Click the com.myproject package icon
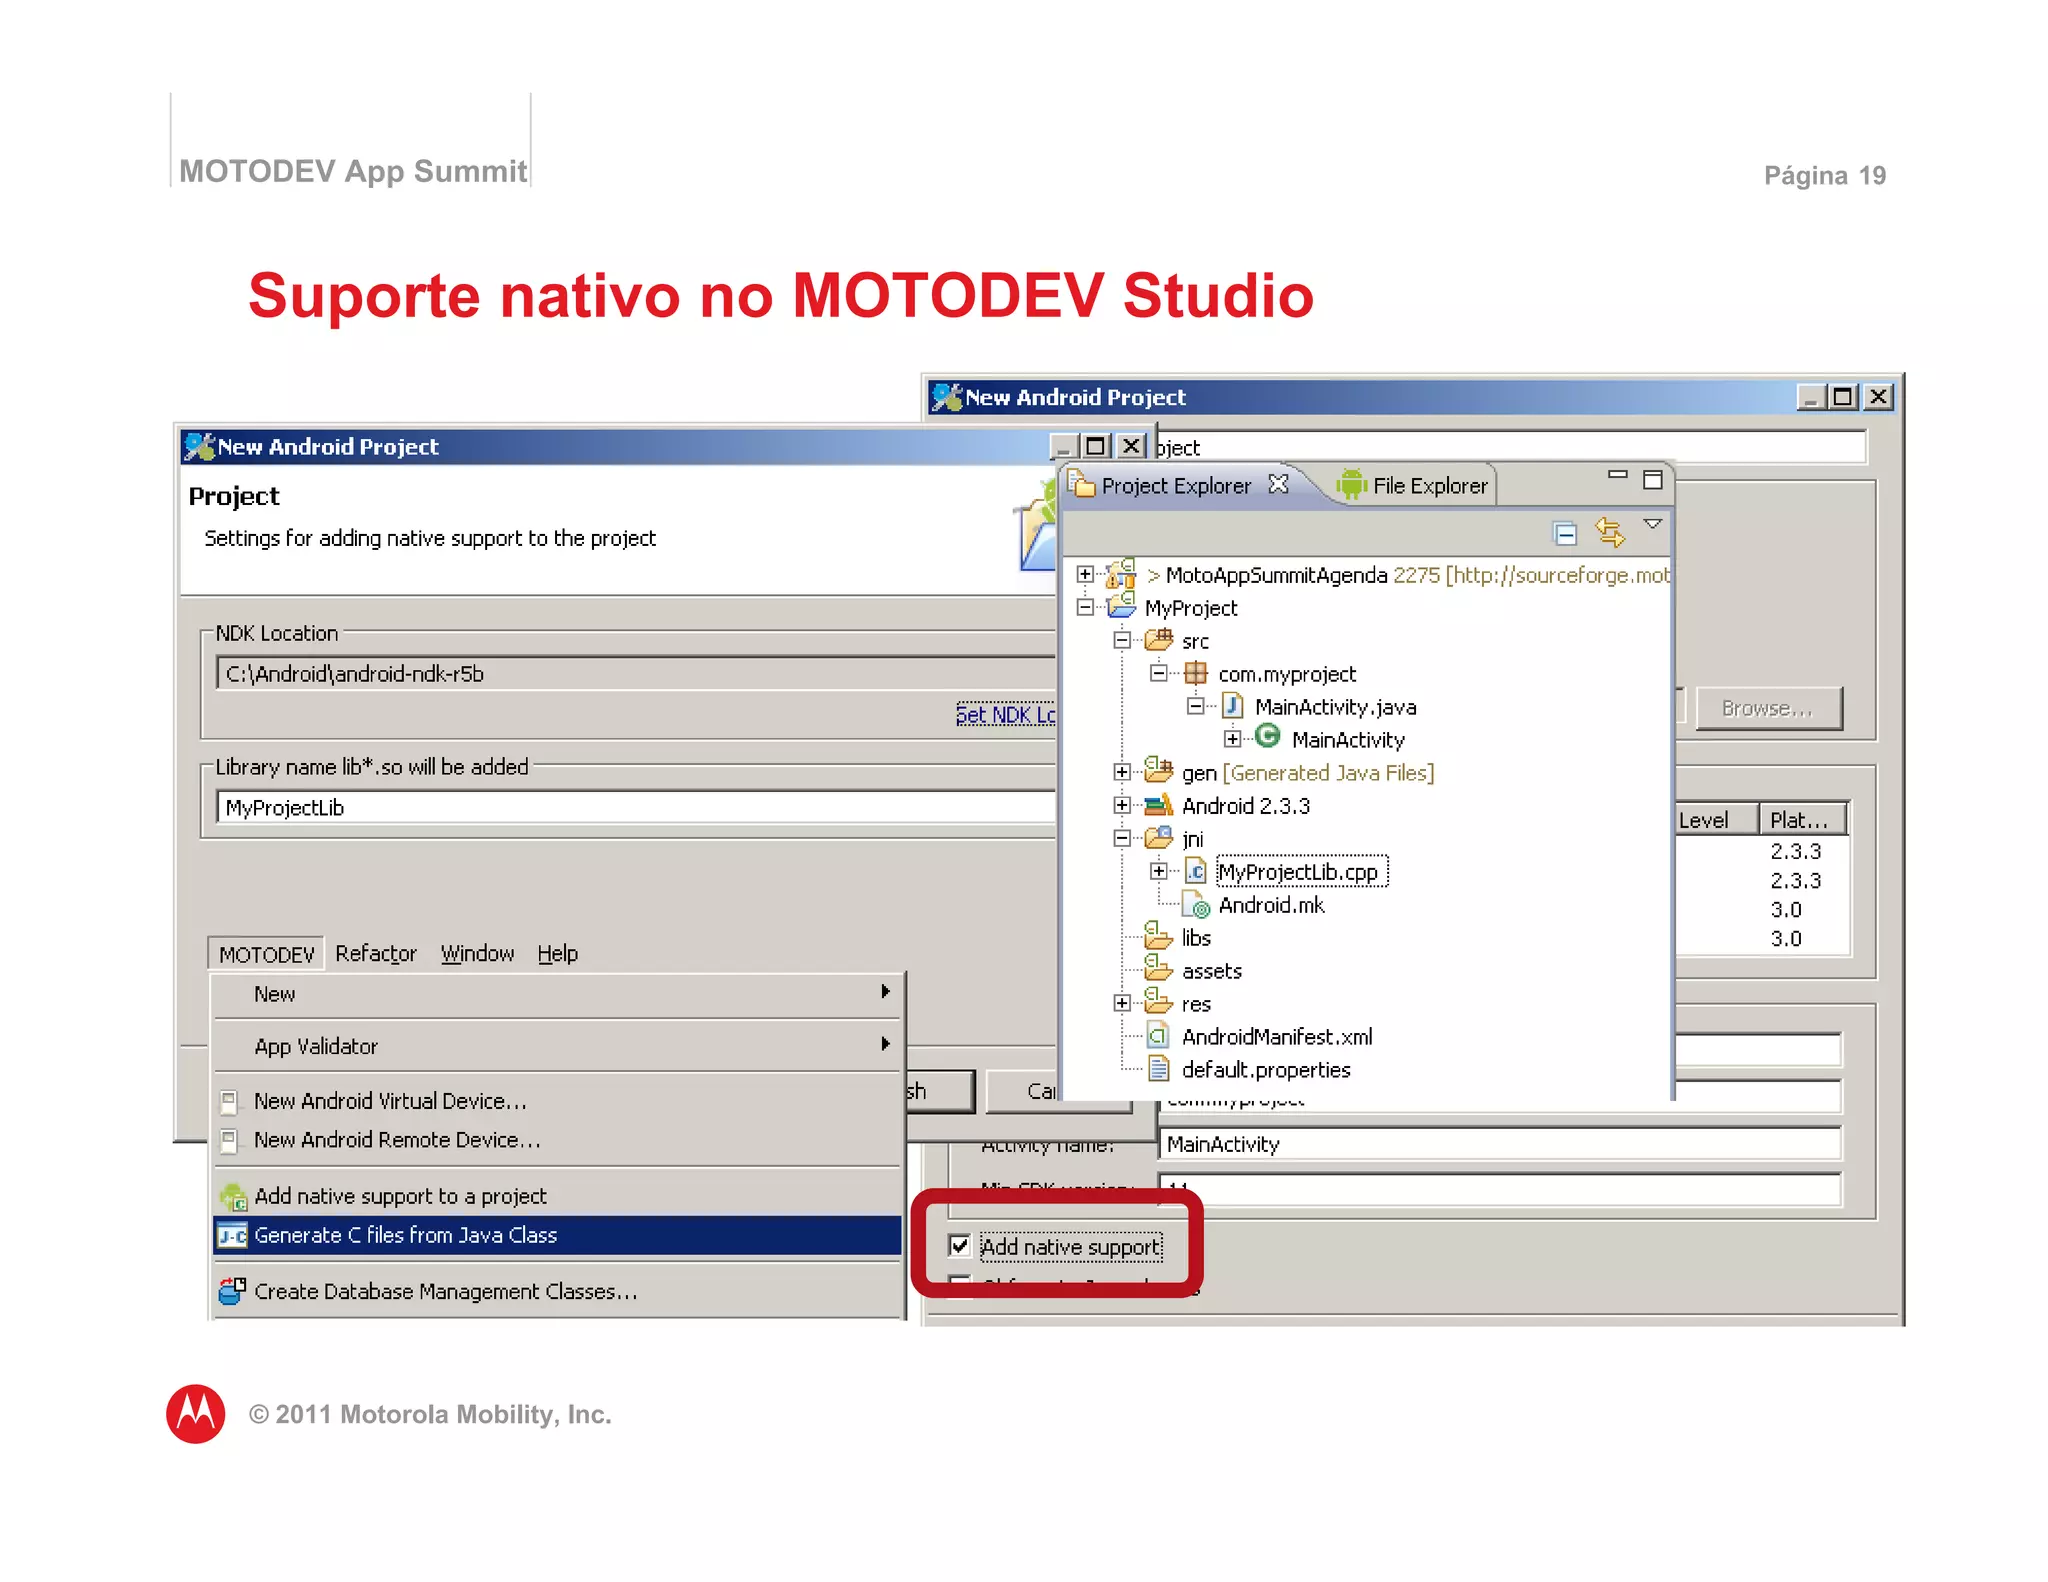 click(1195, 673)
